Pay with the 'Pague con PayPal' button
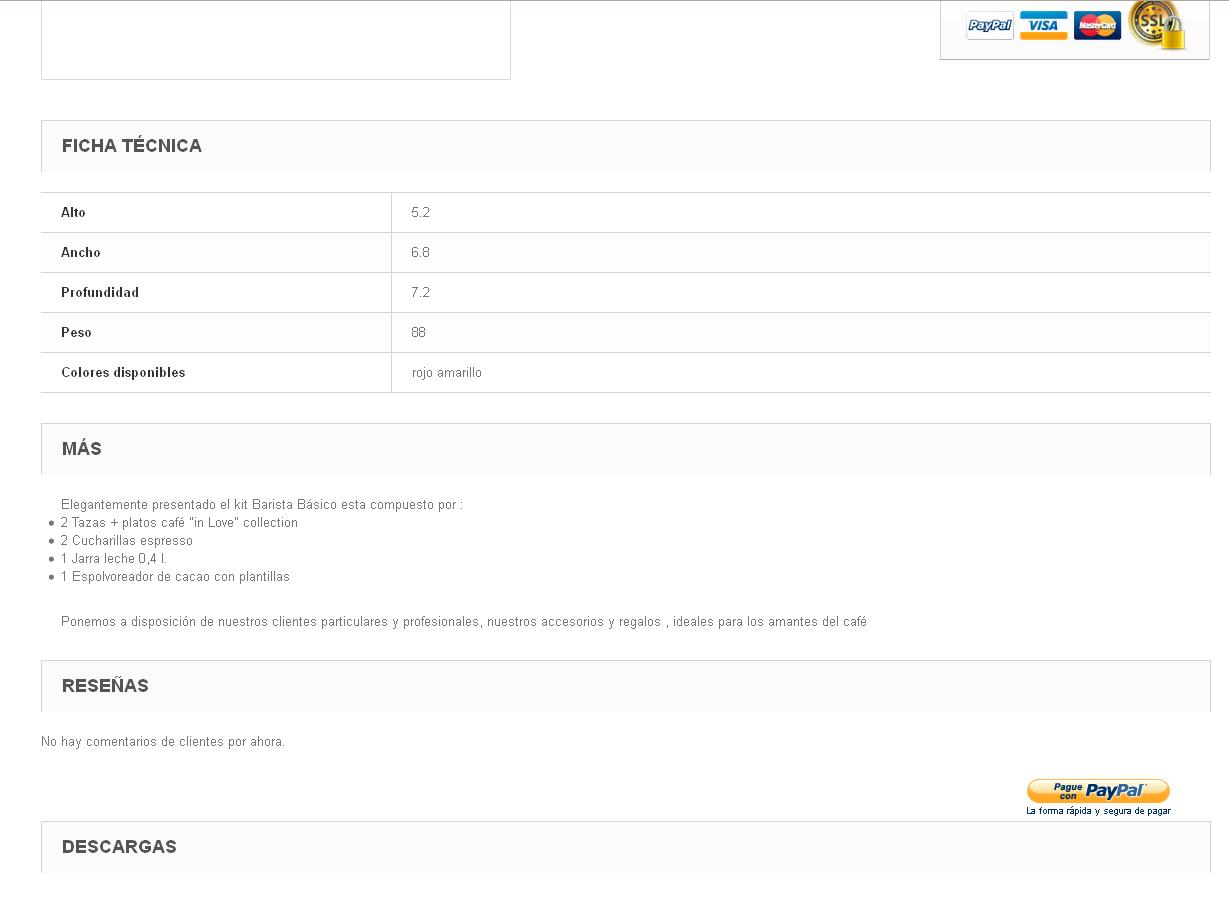This screenshot has height=898, width=1229. (x=1098, y=791)
